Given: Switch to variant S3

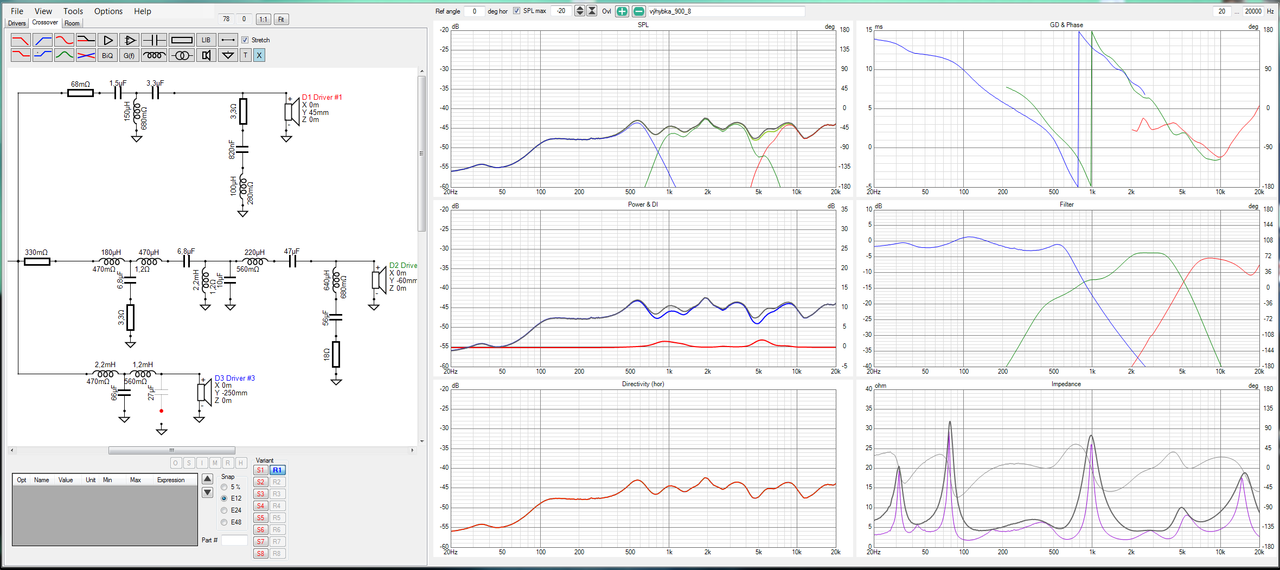Looking at the screenshot, I should pyautogui.click(x=260, y=494).
